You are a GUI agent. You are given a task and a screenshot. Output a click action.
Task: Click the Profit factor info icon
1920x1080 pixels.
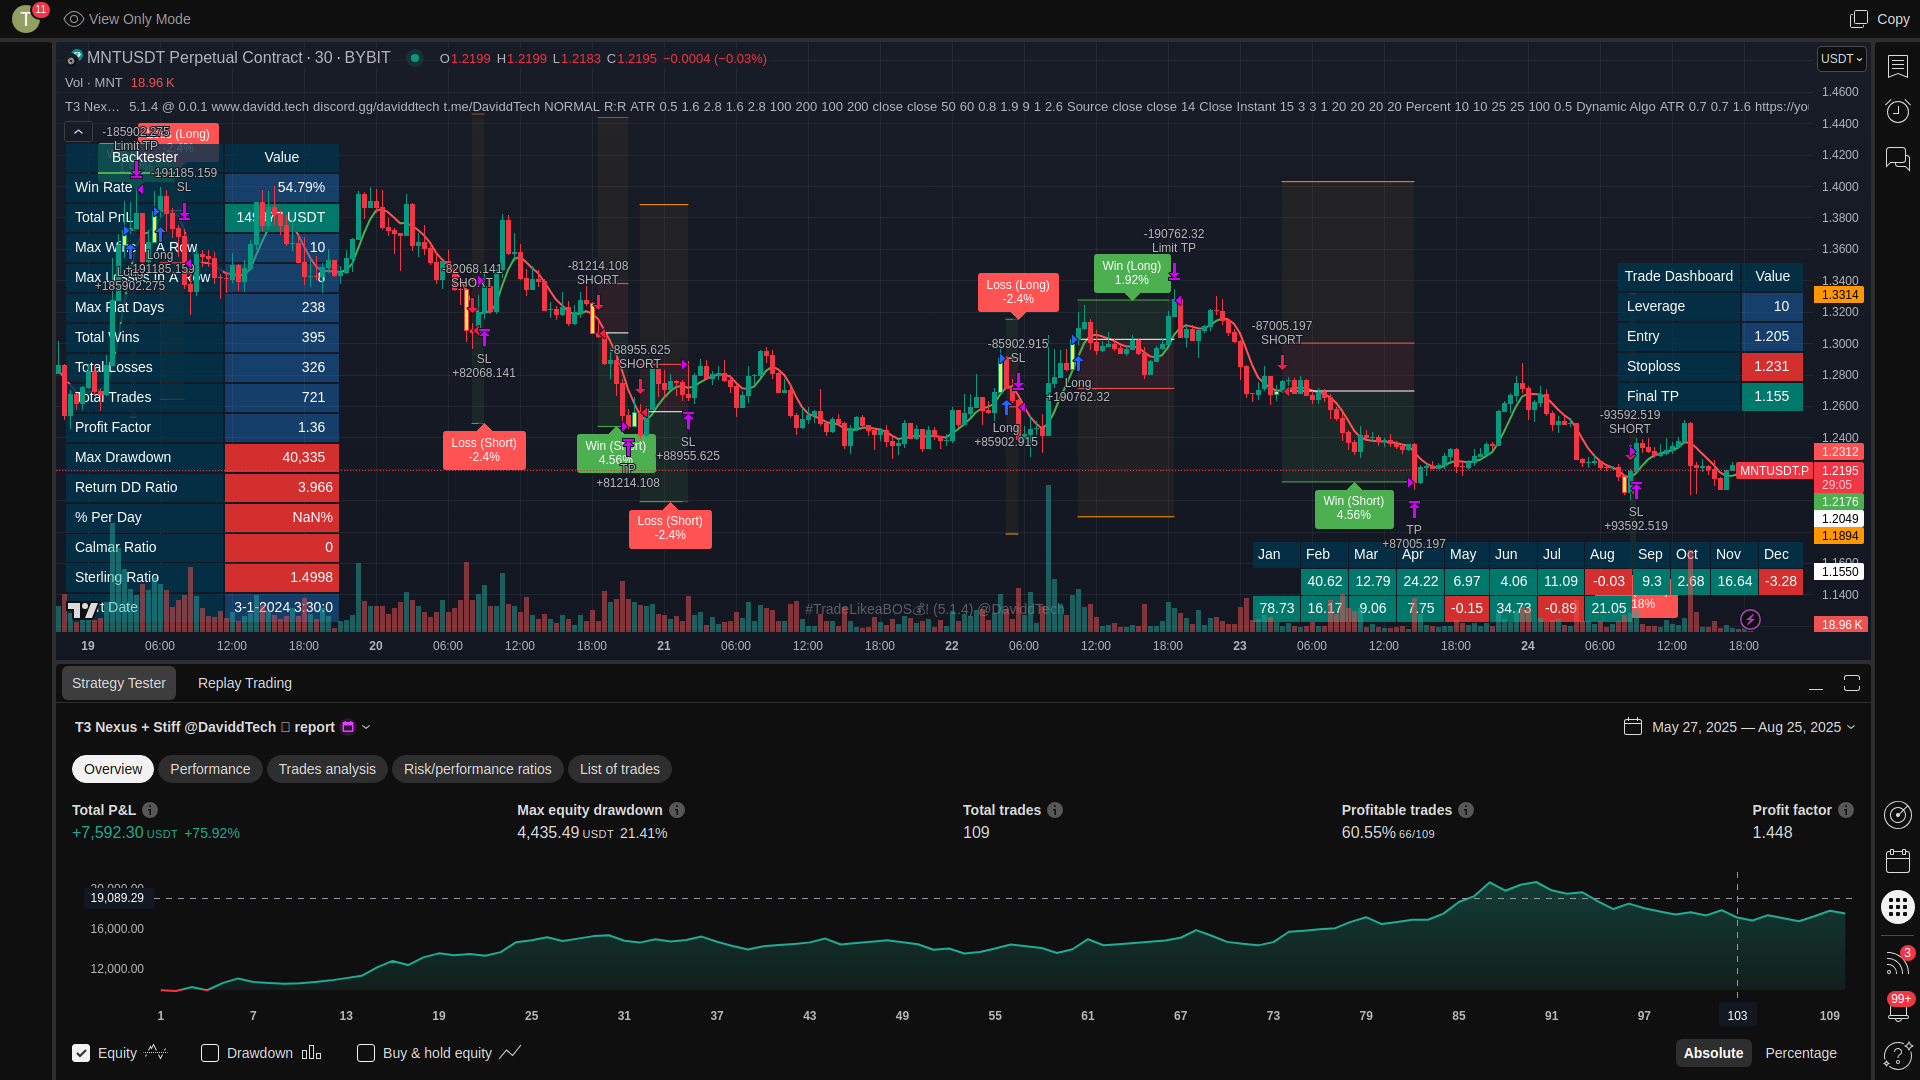click(1846, 810)
